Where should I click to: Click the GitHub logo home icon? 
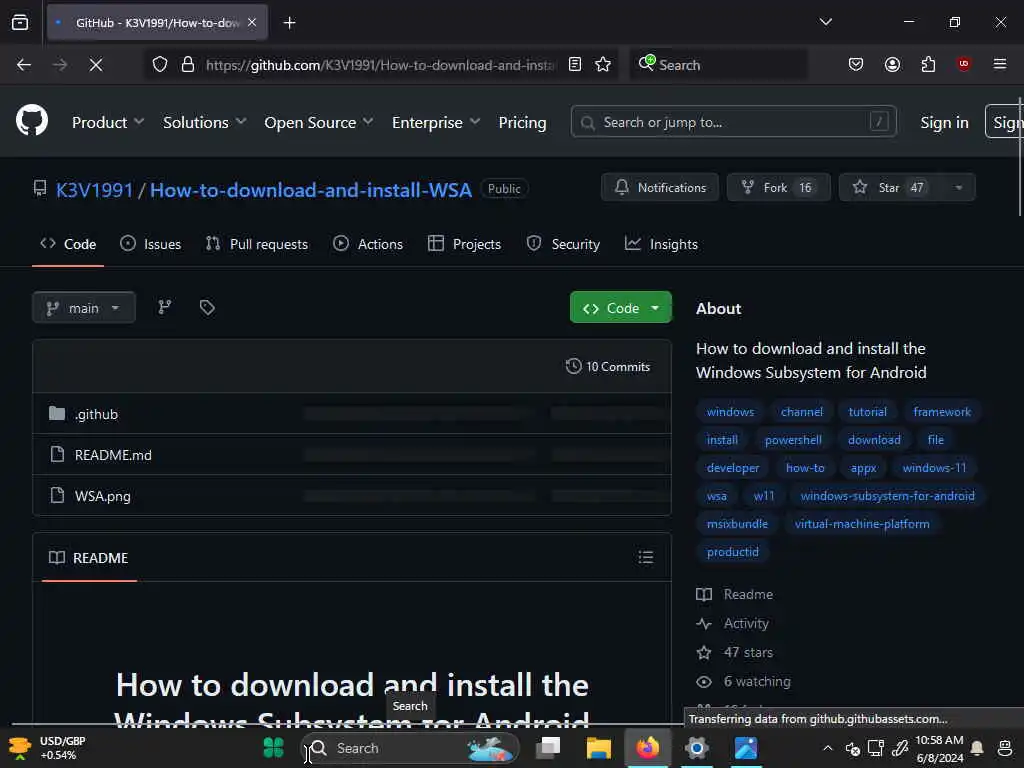[31, 121]
